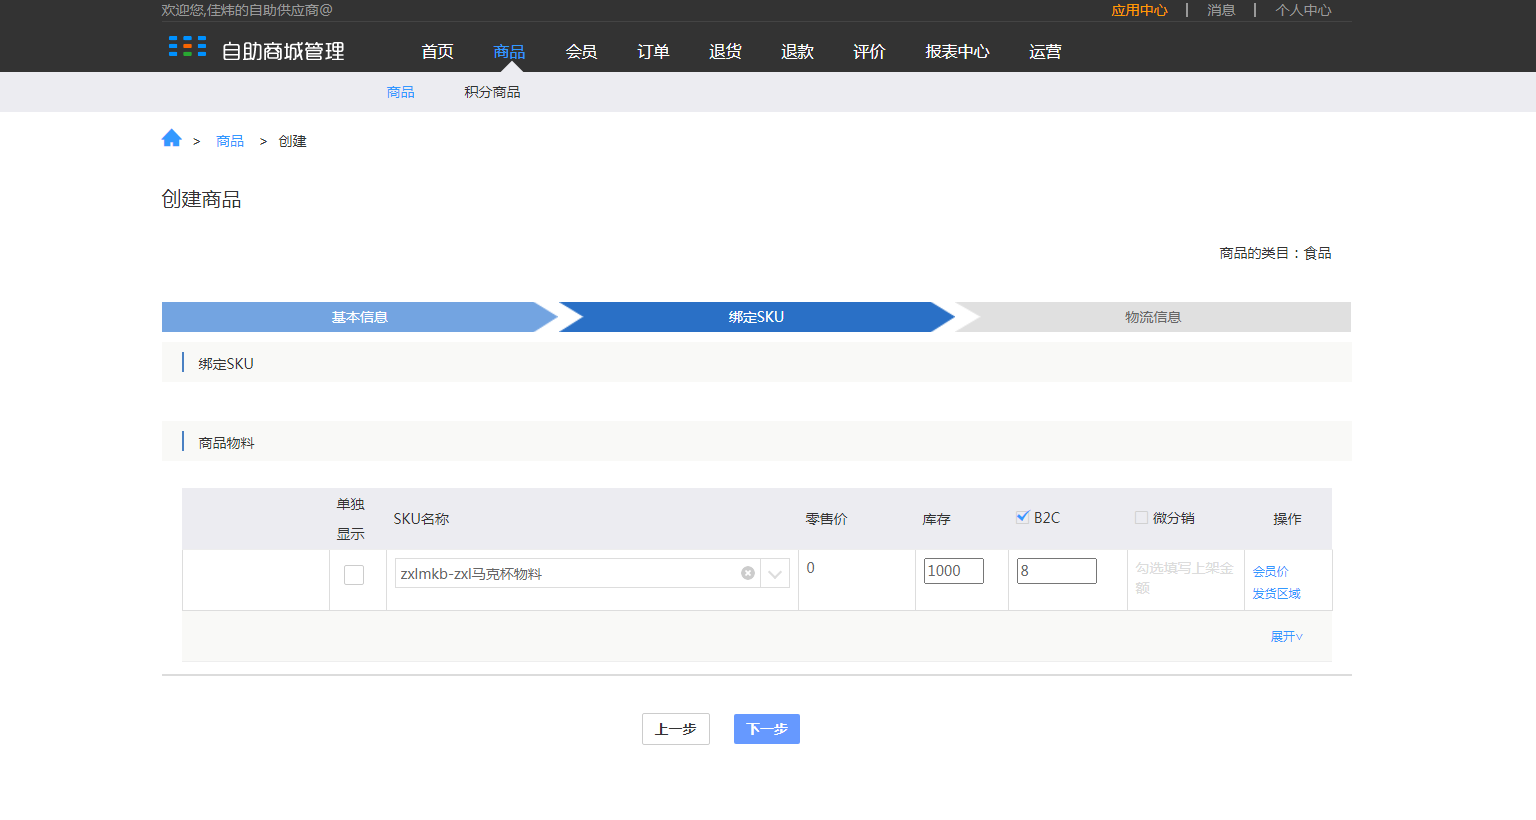Uncheck the B2C checkbox
This screenshot has height=820, width=1536.
[1023, 517]
